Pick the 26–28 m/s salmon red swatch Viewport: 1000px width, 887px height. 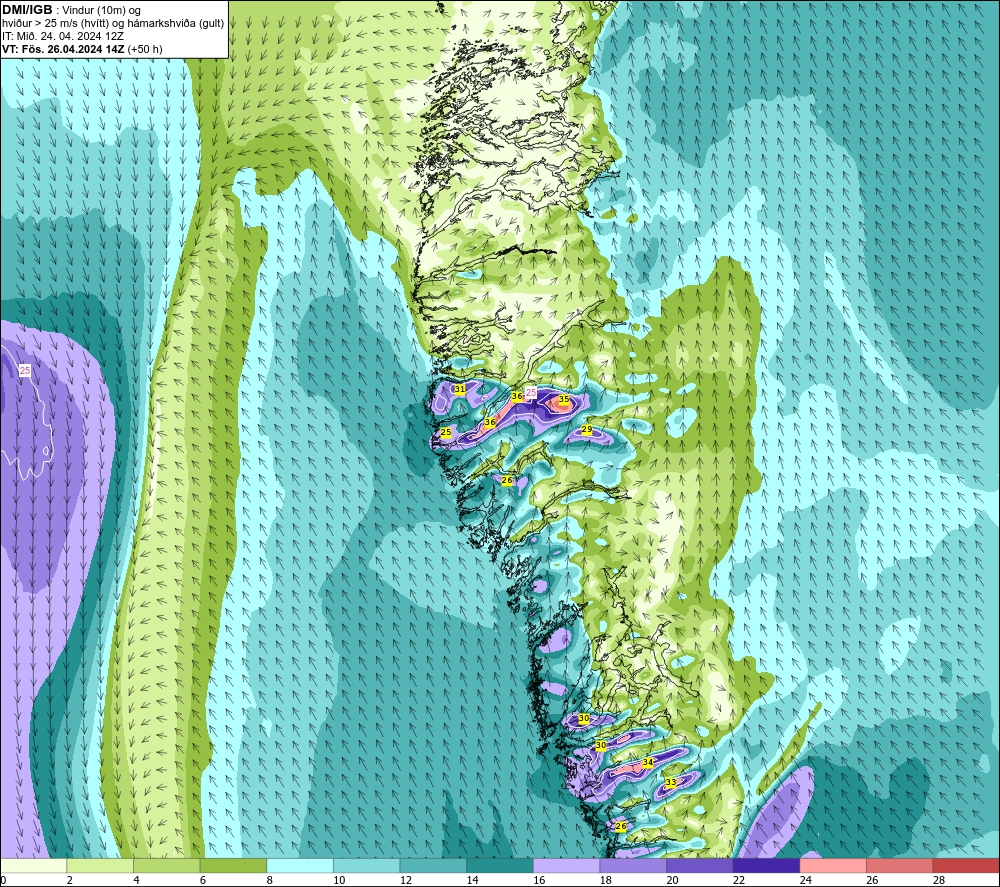[x=899, y=865]
